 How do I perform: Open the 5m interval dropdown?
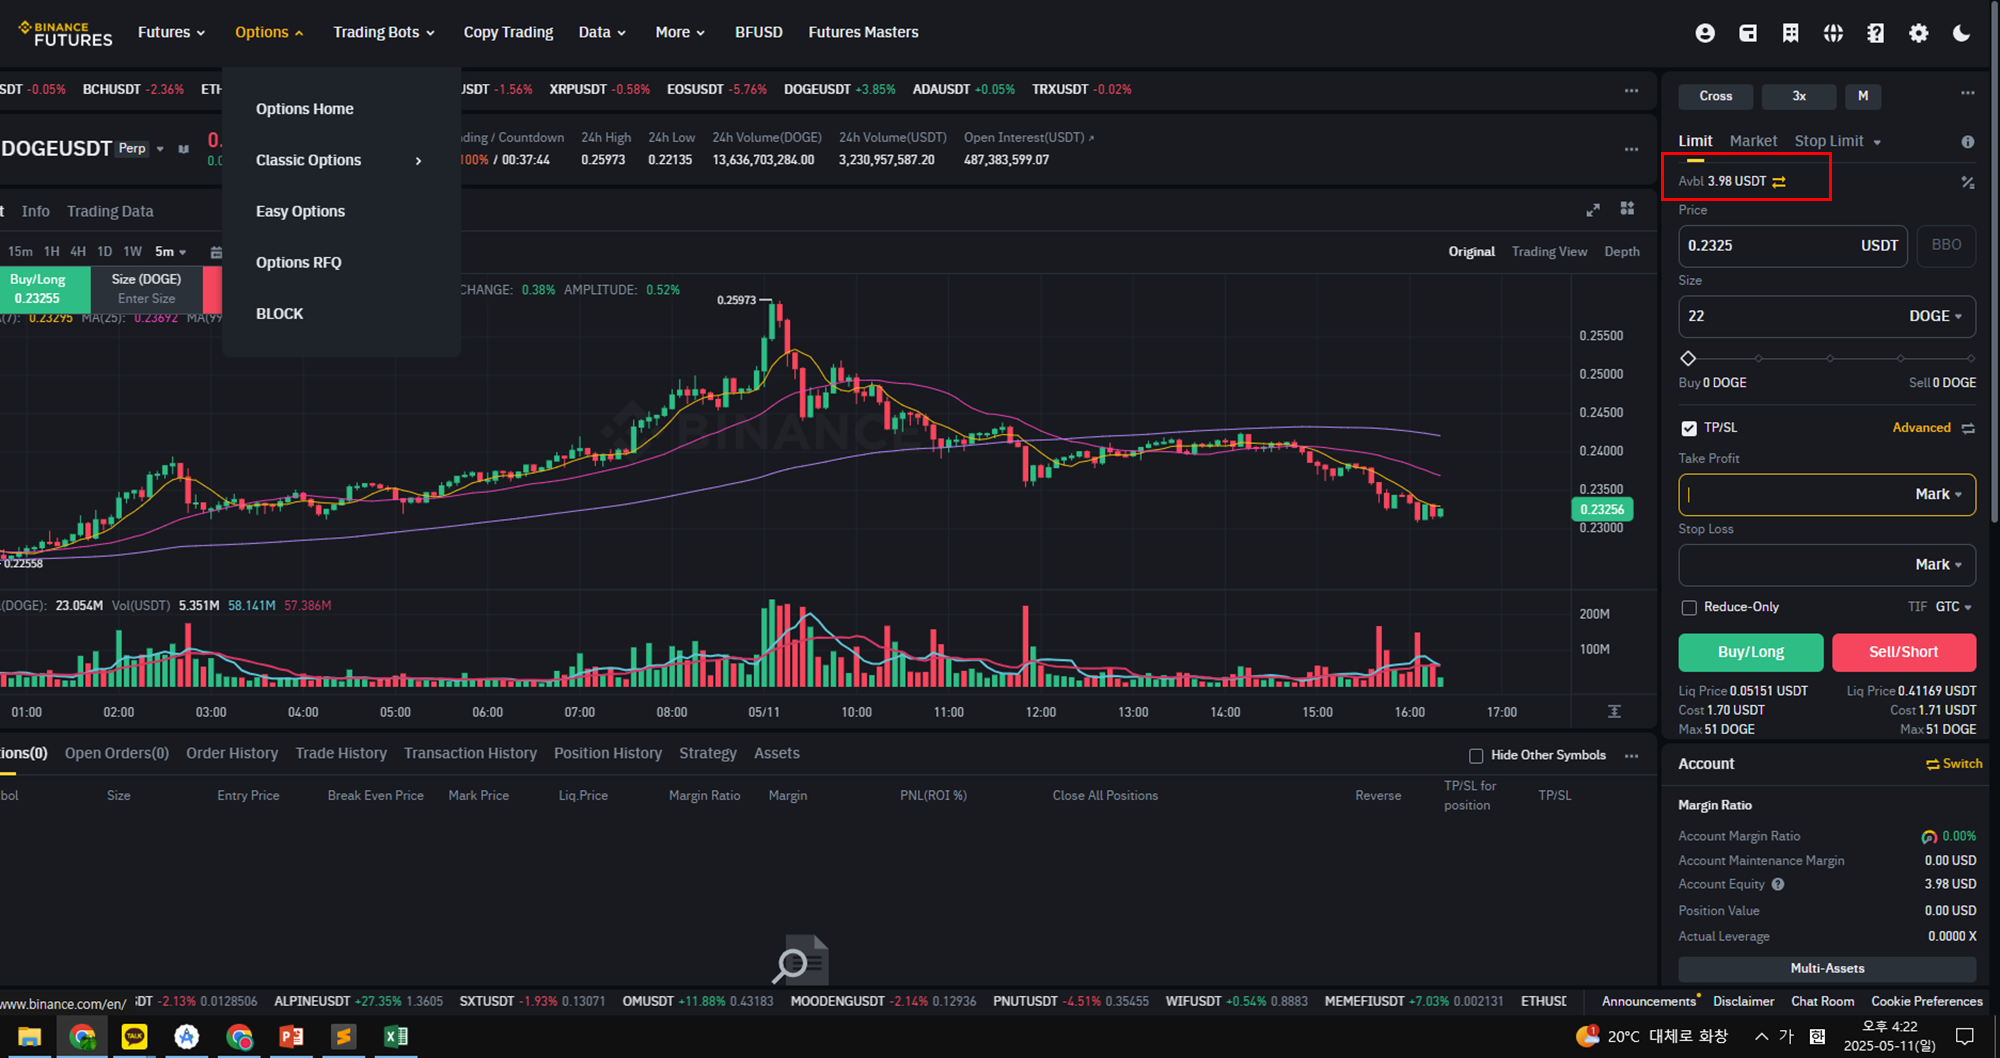tap(170, 252)
